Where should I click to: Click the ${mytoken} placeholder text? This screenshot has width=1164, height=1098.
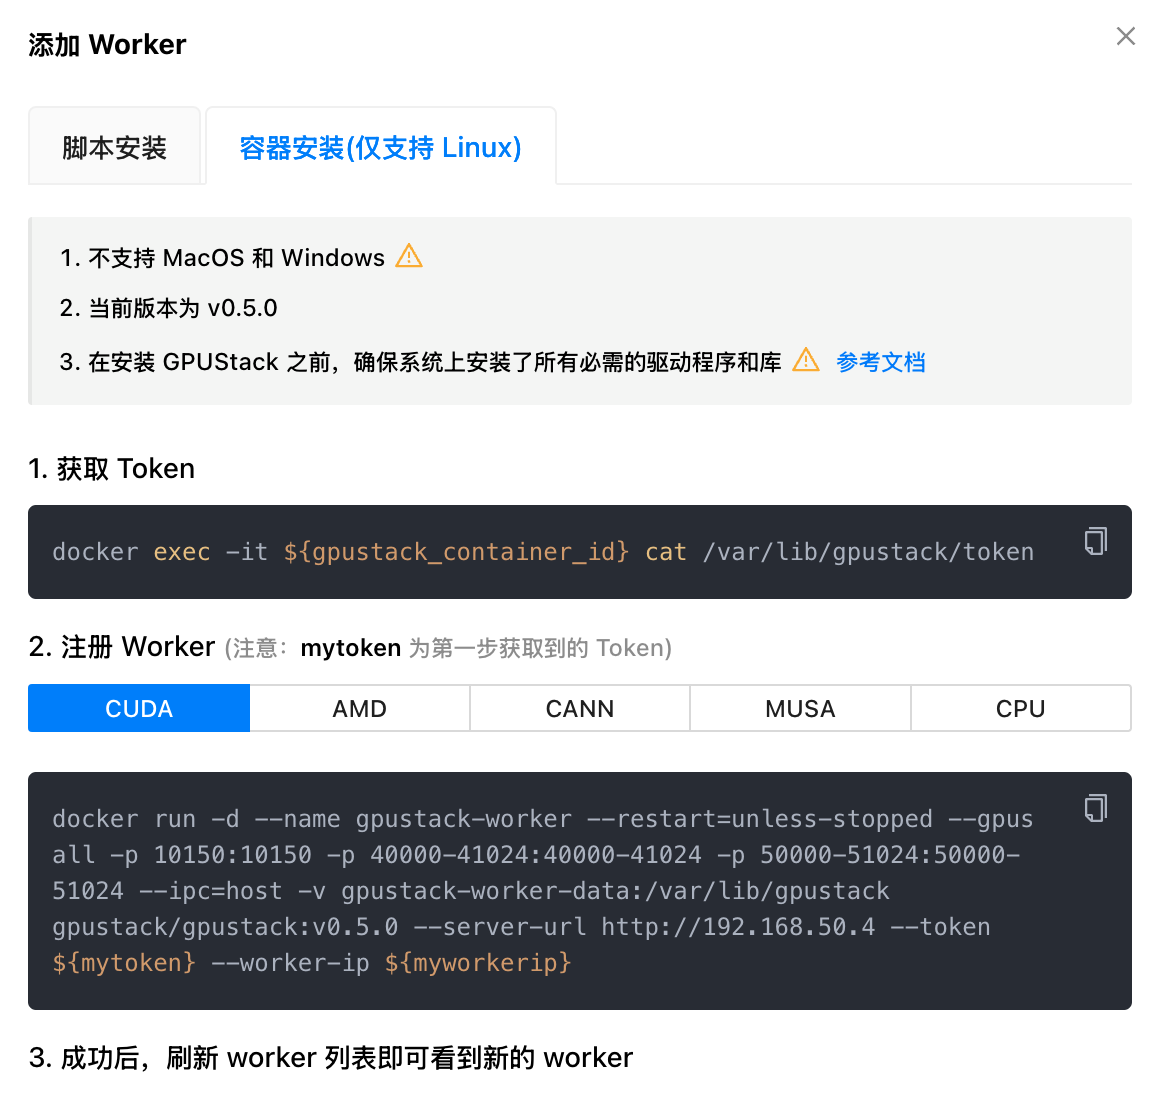click(124, 963)
